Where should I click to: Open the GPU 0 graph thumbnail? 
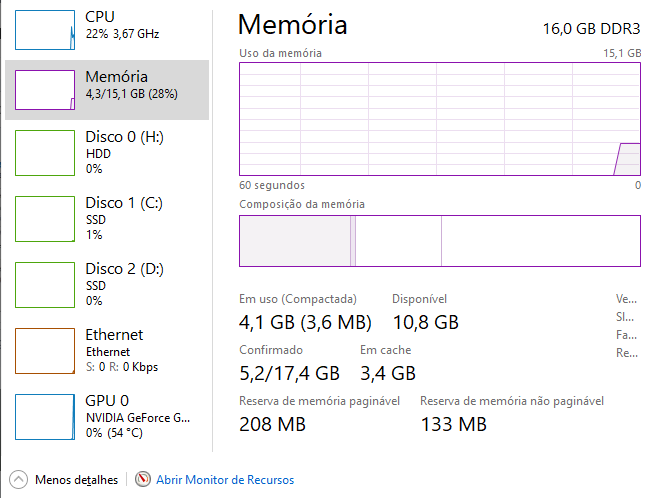coord(45,417)
